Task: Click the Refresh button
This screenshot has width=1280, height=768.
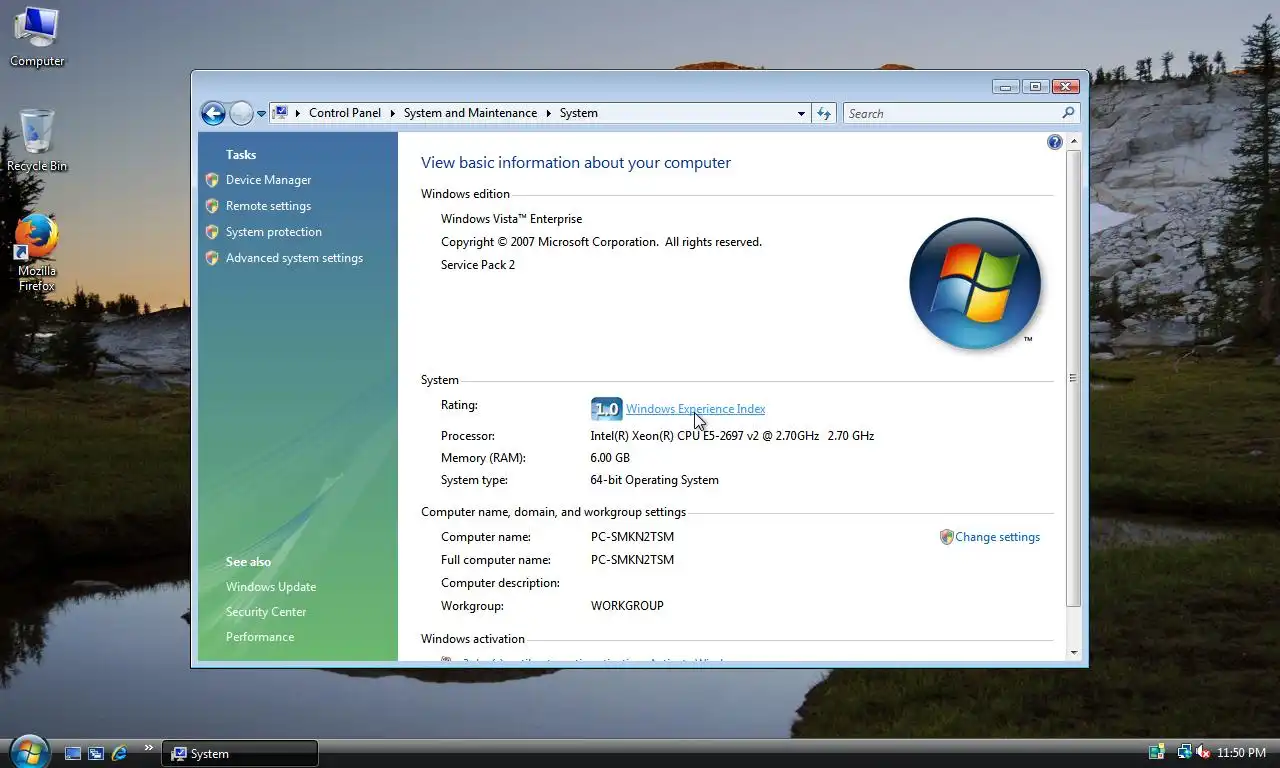Action: (x=824, y=113)
